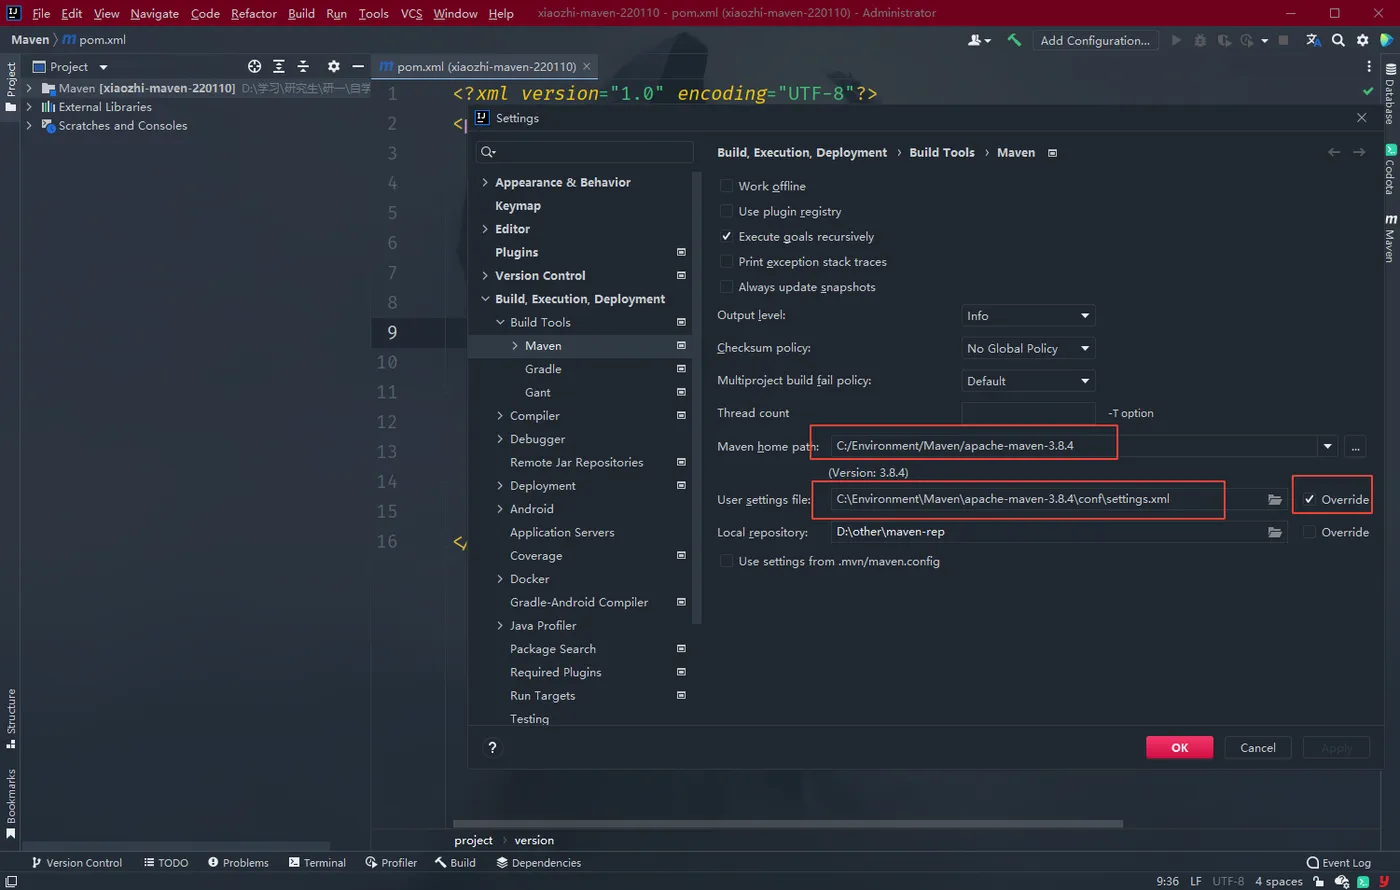This screenshot has width=1400, height=890.
Task: Open the Profiler tool window
Action: coord(391,862)
